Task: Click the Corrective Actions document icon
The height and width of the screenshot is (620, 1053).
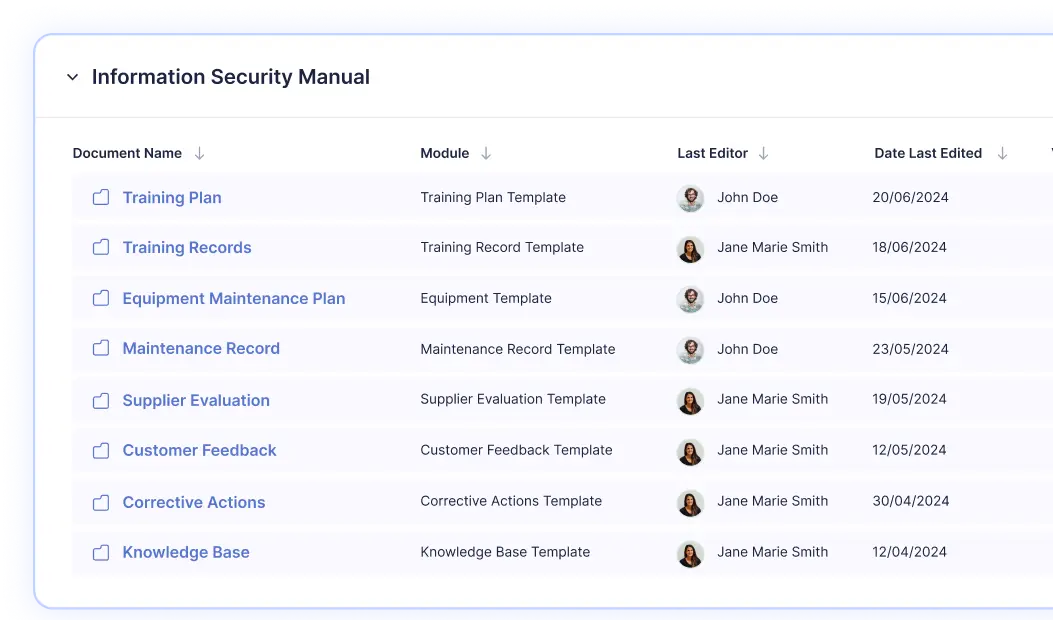Action: click(101, 502)
